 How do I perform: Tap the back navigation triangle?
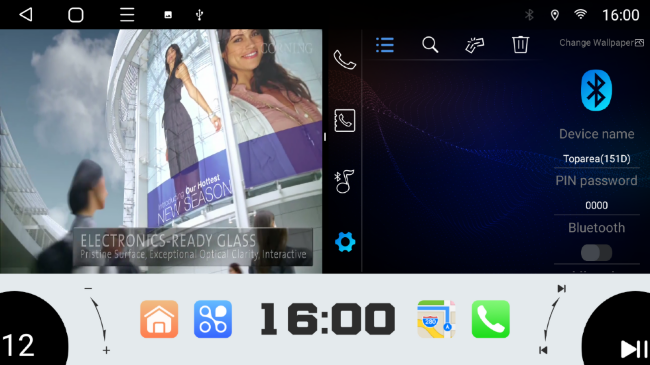tap(26, 15)
